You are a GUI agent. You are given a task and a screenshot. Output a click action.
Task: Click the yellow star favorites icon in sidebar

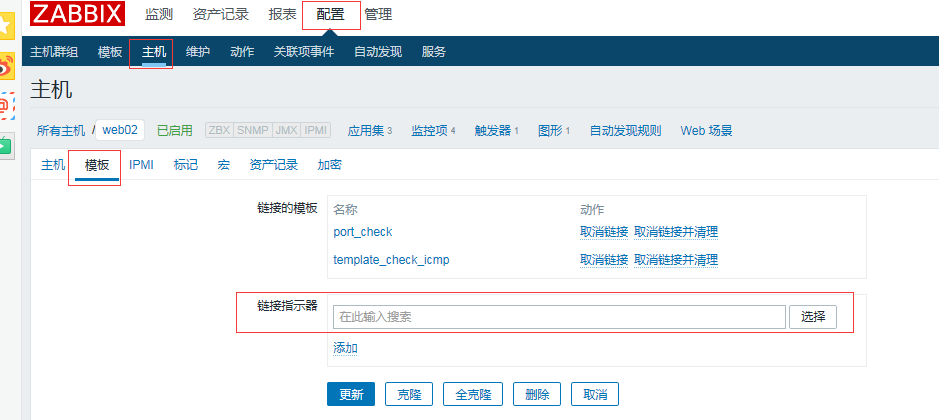tap(6, 25)
